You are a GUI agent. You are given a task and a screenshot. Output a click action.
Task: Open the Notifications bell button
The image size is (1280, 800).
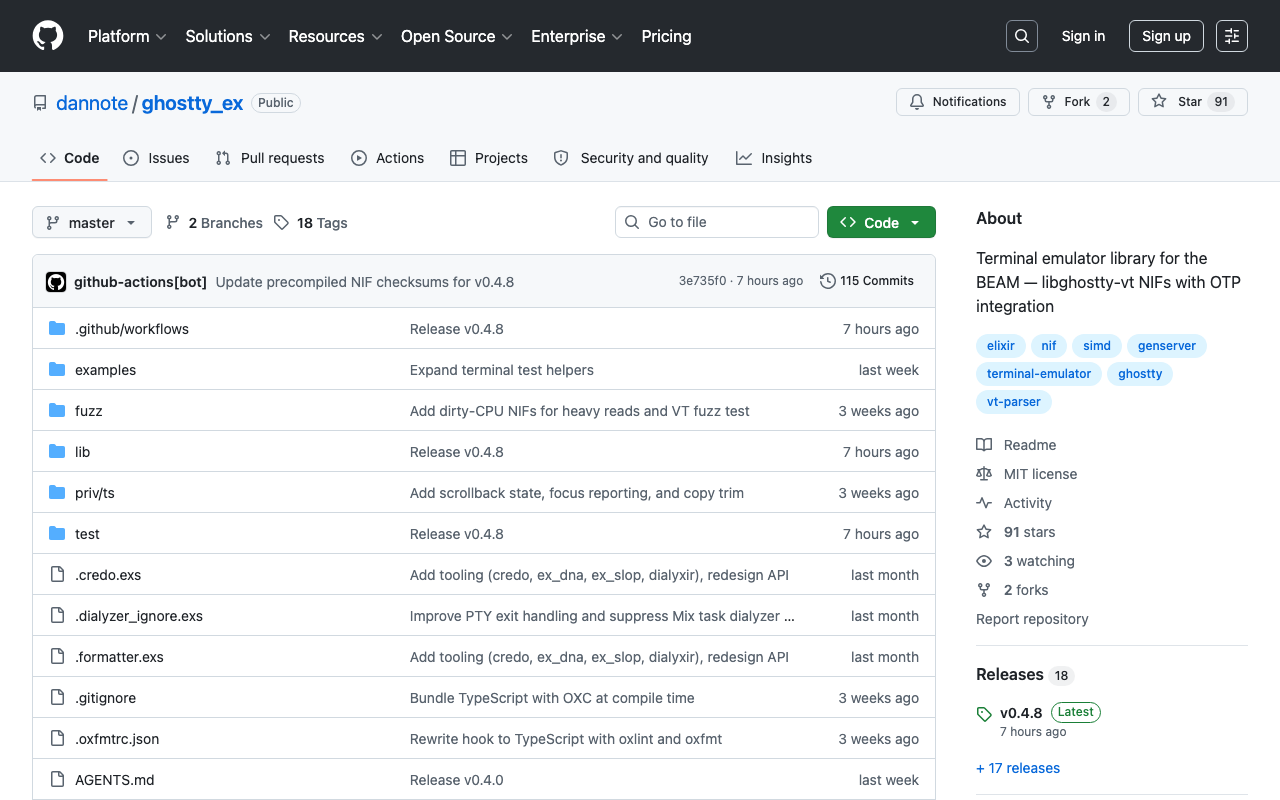tap(958, 102)
